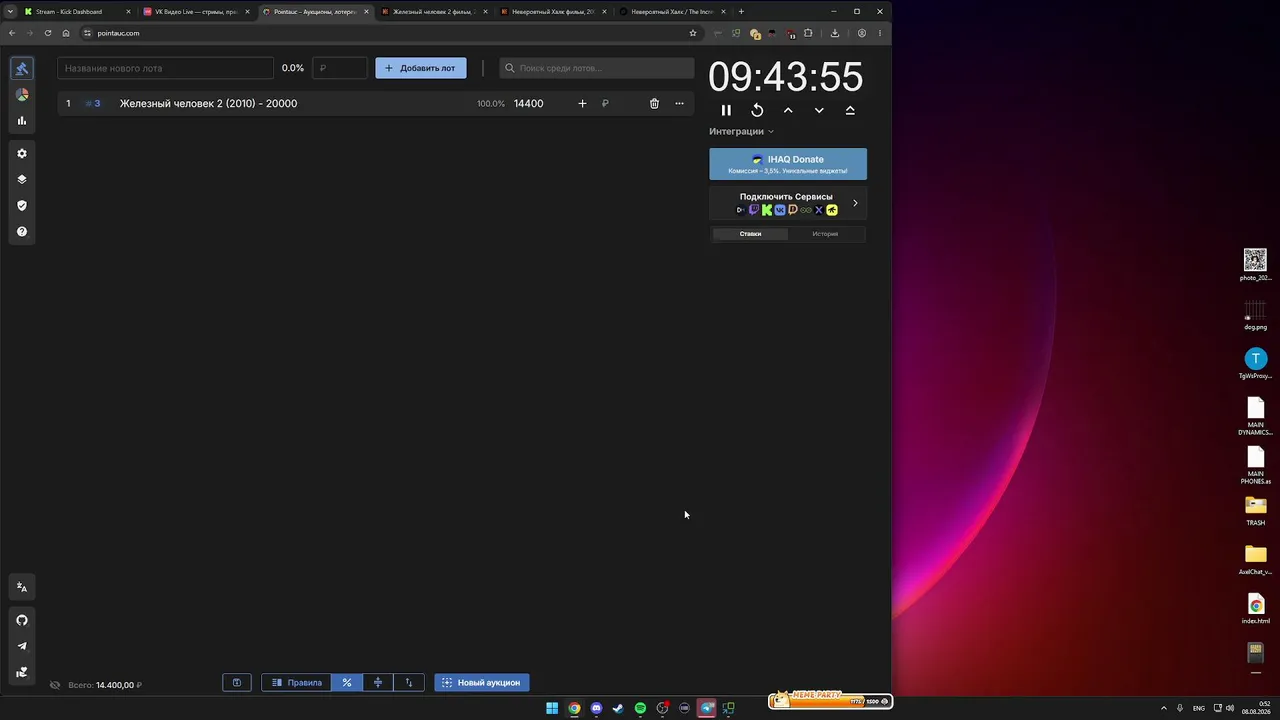Open the Telegram link icon
1280x720 pixels.
point(22,646)
